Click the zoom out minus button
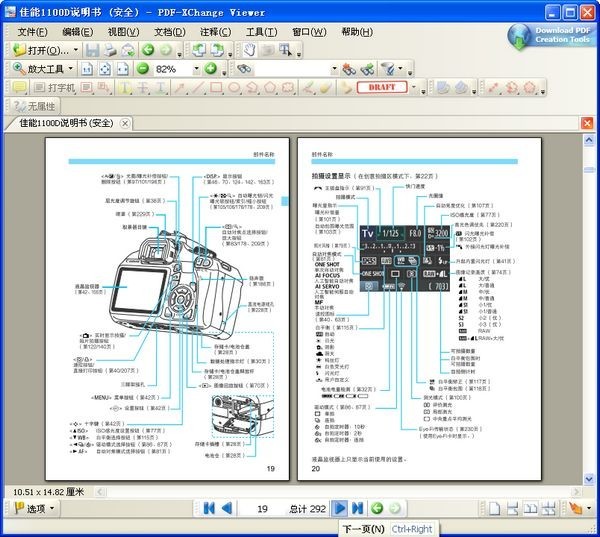This screenshot has height=537, width=600. click(x=143, y=69)
